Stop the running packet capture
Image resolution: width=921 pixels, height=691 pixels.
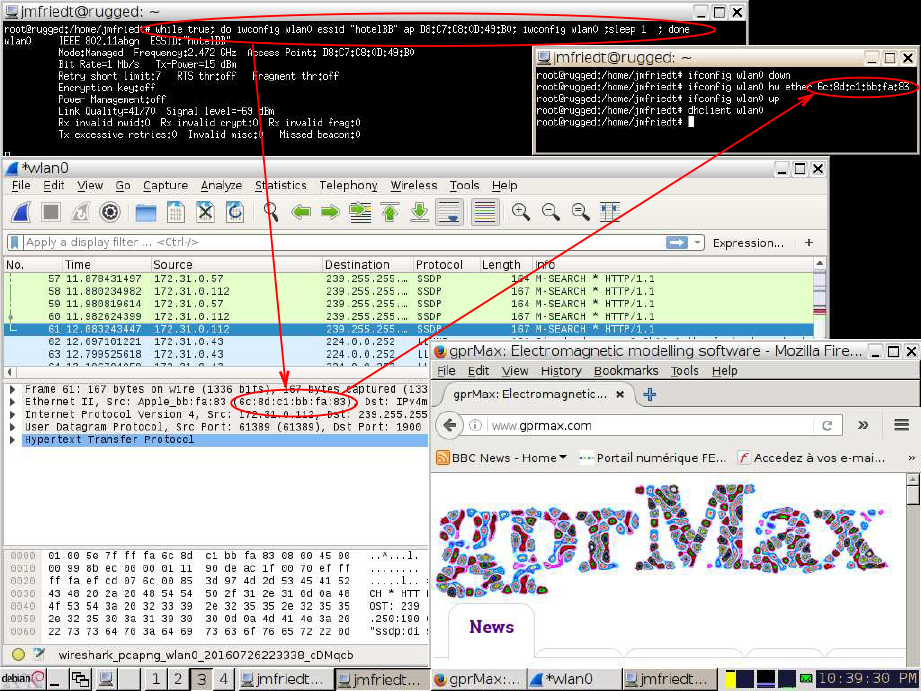pyautogui.click(x=51, y=212)
